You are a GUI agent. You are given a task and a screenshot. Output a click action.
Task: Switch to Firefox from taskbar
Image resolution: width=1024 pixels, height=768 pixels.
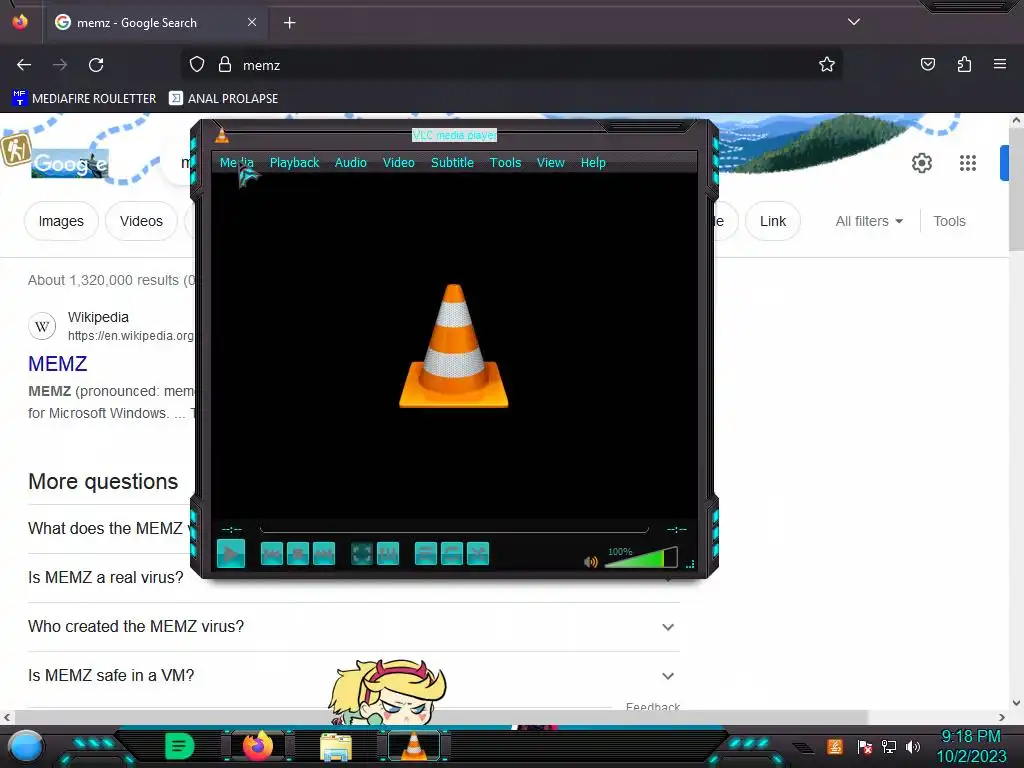pos(258,746)
